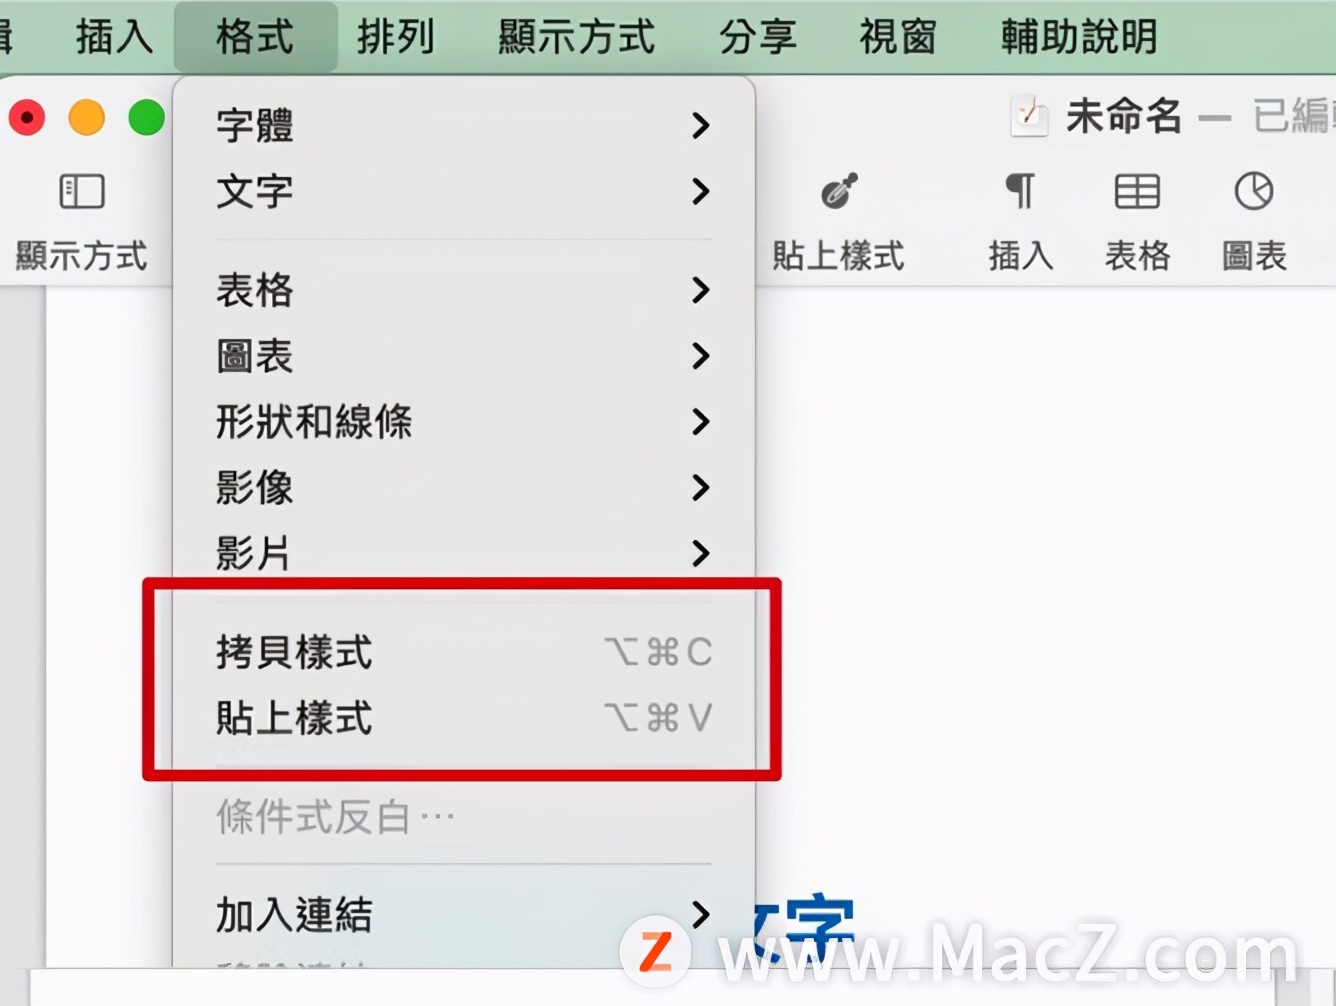Click the green fullscreen window button
The height and width of the screenshot is (1006, 1336).
pyautogui.click(x=146, y=118)
